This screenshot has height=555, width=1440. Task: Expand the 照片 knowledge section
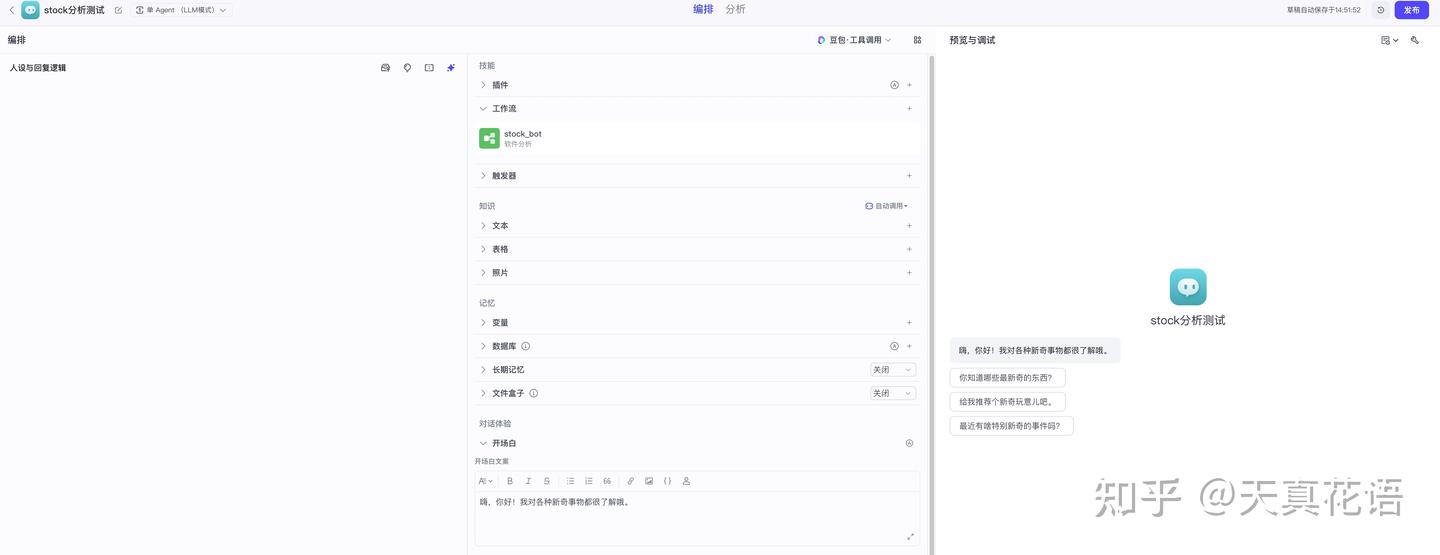pos(484,272)
